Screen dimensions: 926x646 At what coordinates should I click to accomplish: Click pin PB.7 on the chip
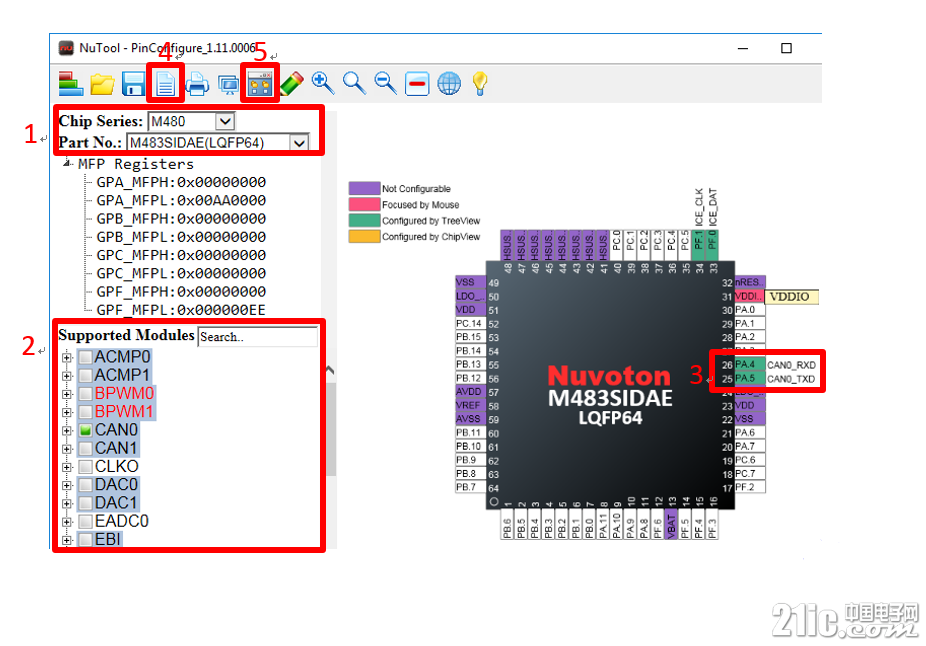tap(470, 487)
